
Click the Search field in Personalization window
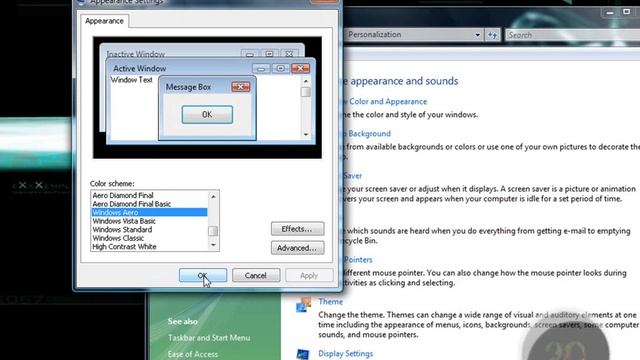pyautogui.click(x=572, y=35)
